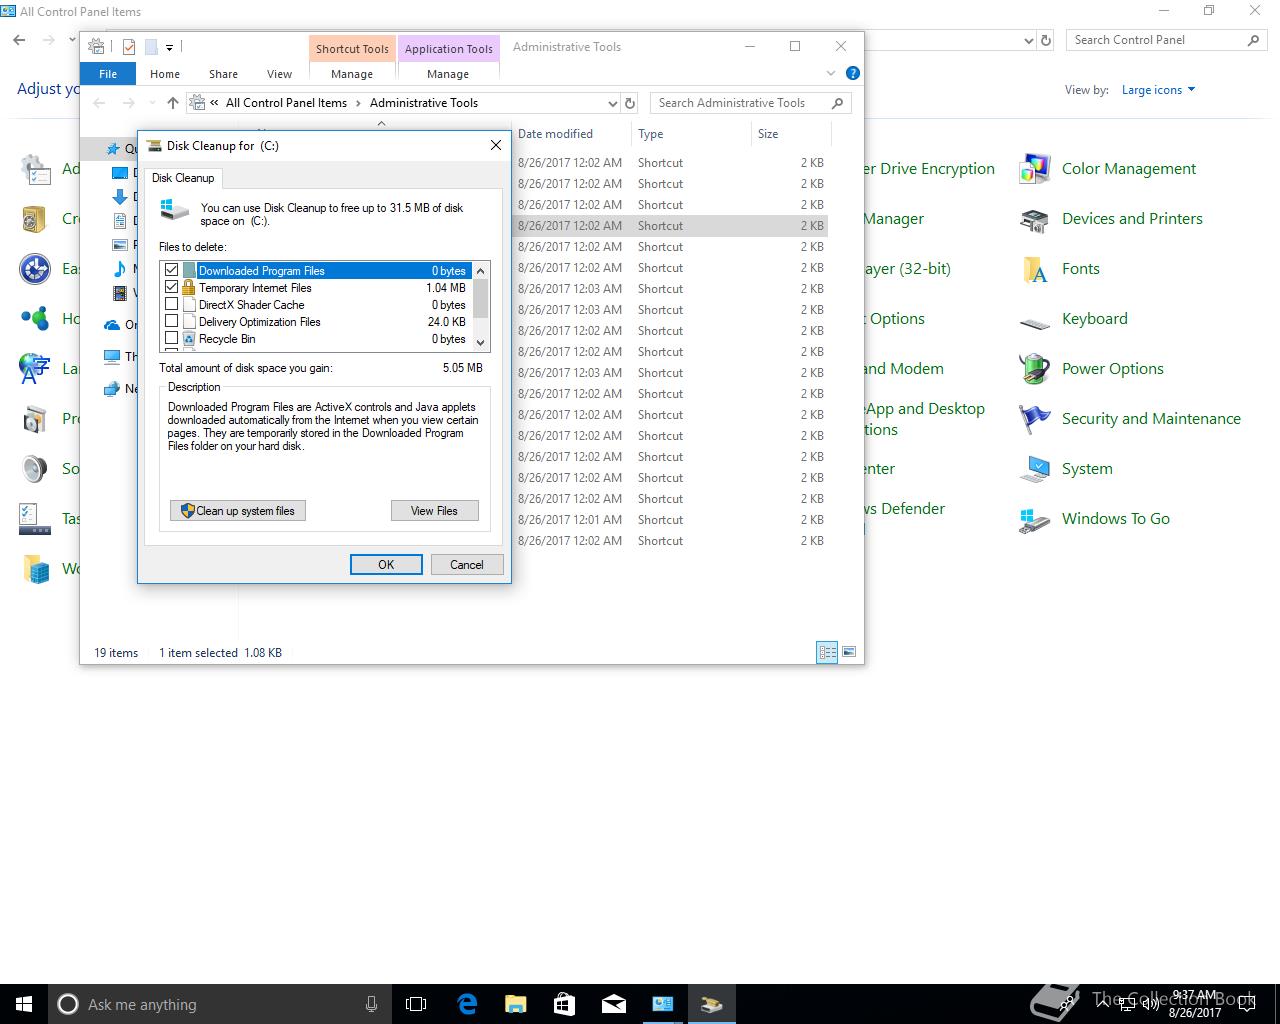Click the View Files button
The width and height of the screenshot is (1280, 1024).
[x=434, y=511]
